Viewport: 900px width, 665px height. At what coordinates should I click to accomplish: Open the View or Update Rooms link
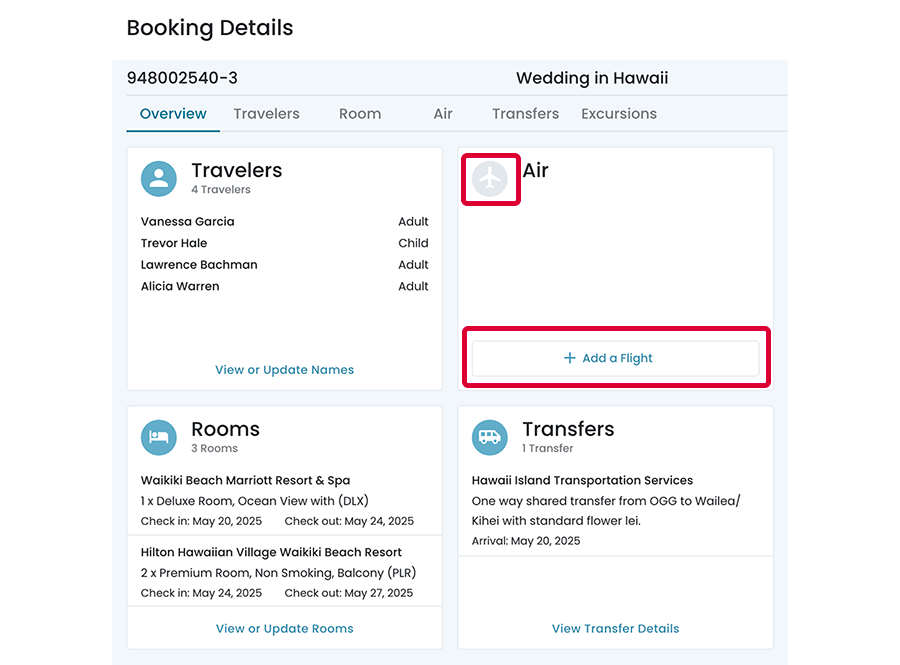[x=284, y=629]
